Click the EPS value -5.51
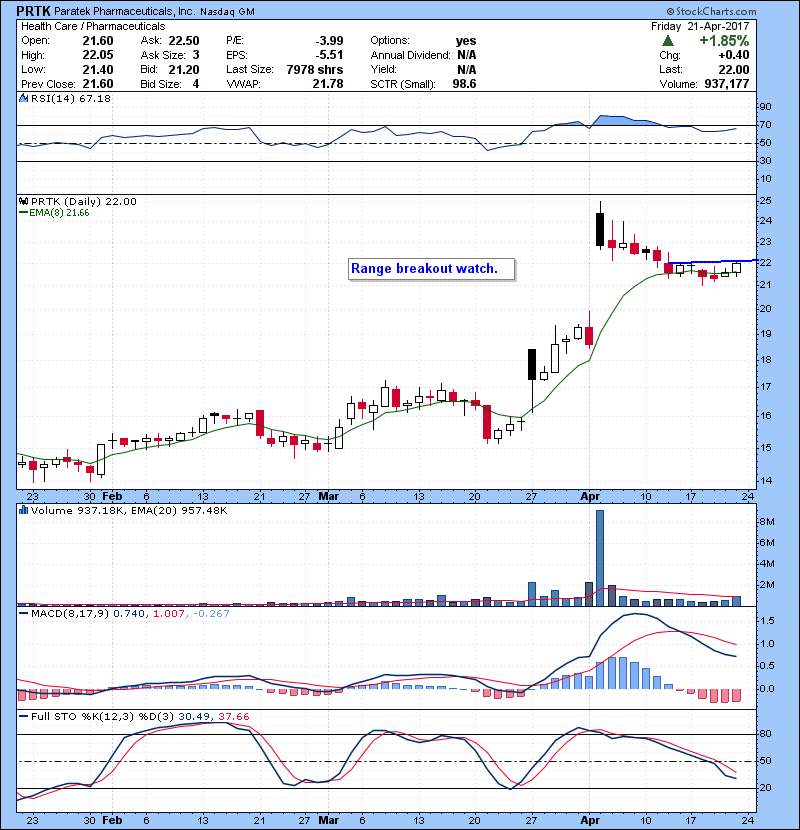Screen dimensions: 800x830 329,55
